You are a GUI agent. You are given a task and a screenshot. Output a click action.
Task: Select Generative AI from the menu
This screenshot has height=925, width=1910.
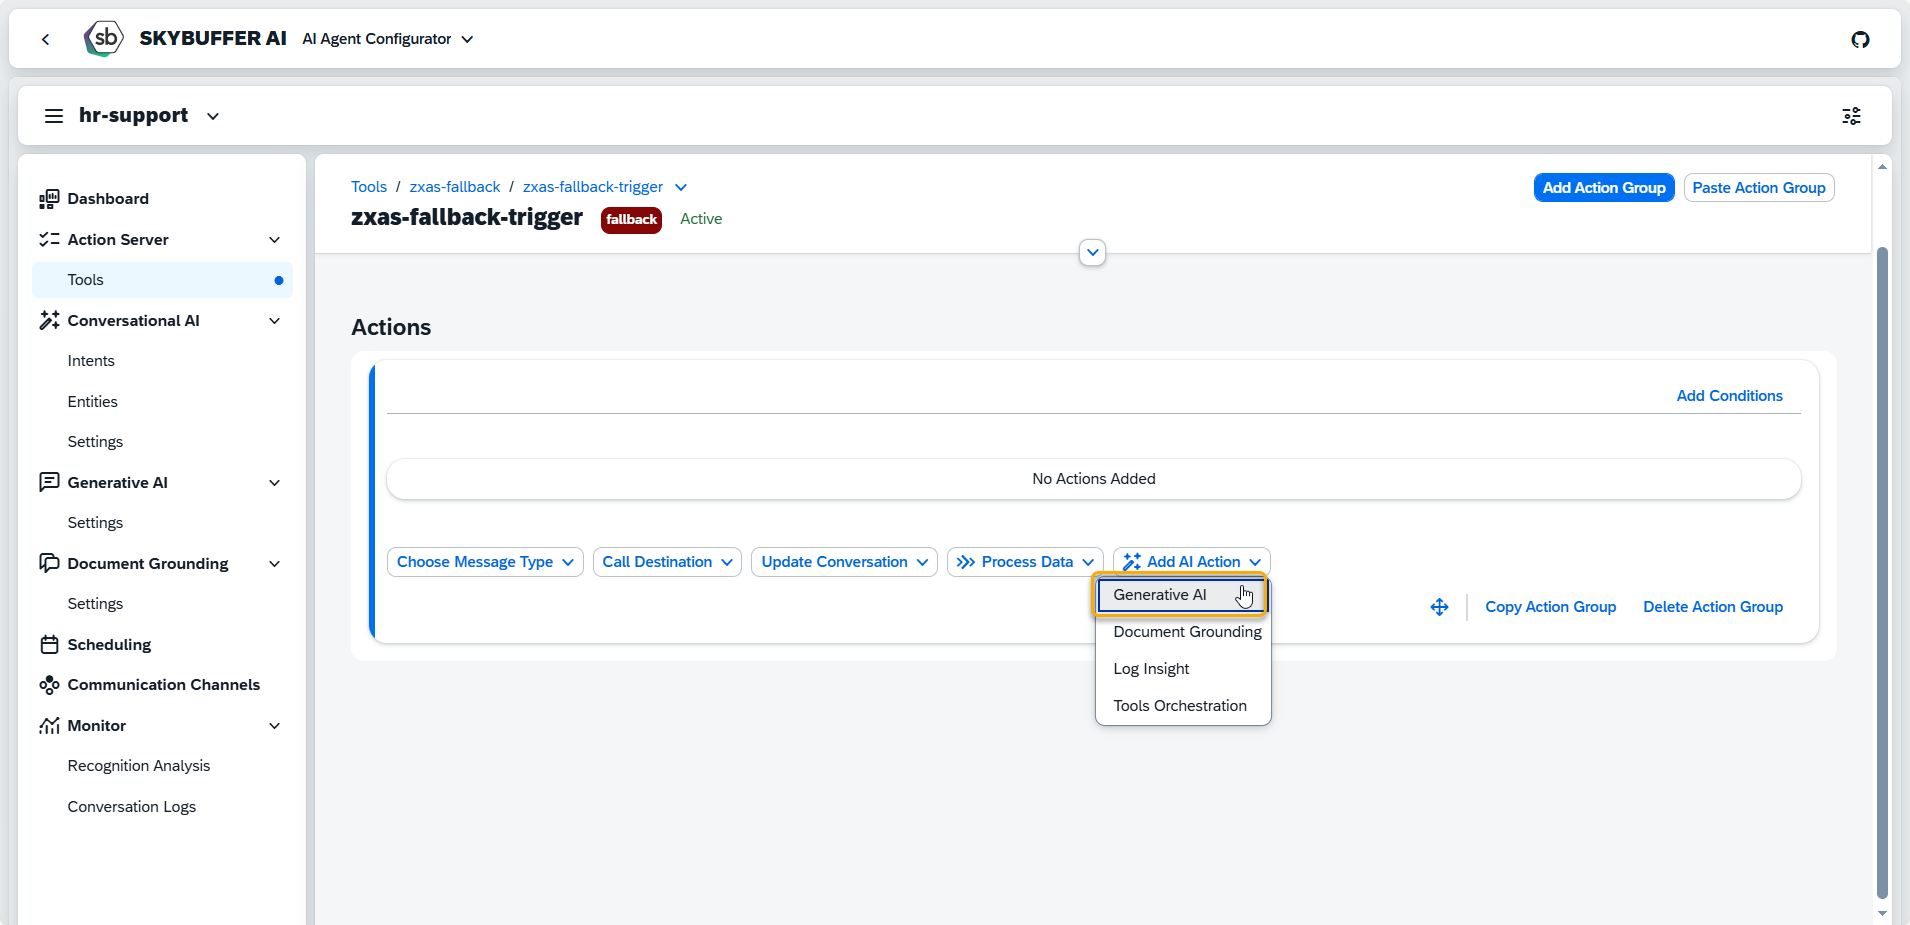(x=1160, y=595)
